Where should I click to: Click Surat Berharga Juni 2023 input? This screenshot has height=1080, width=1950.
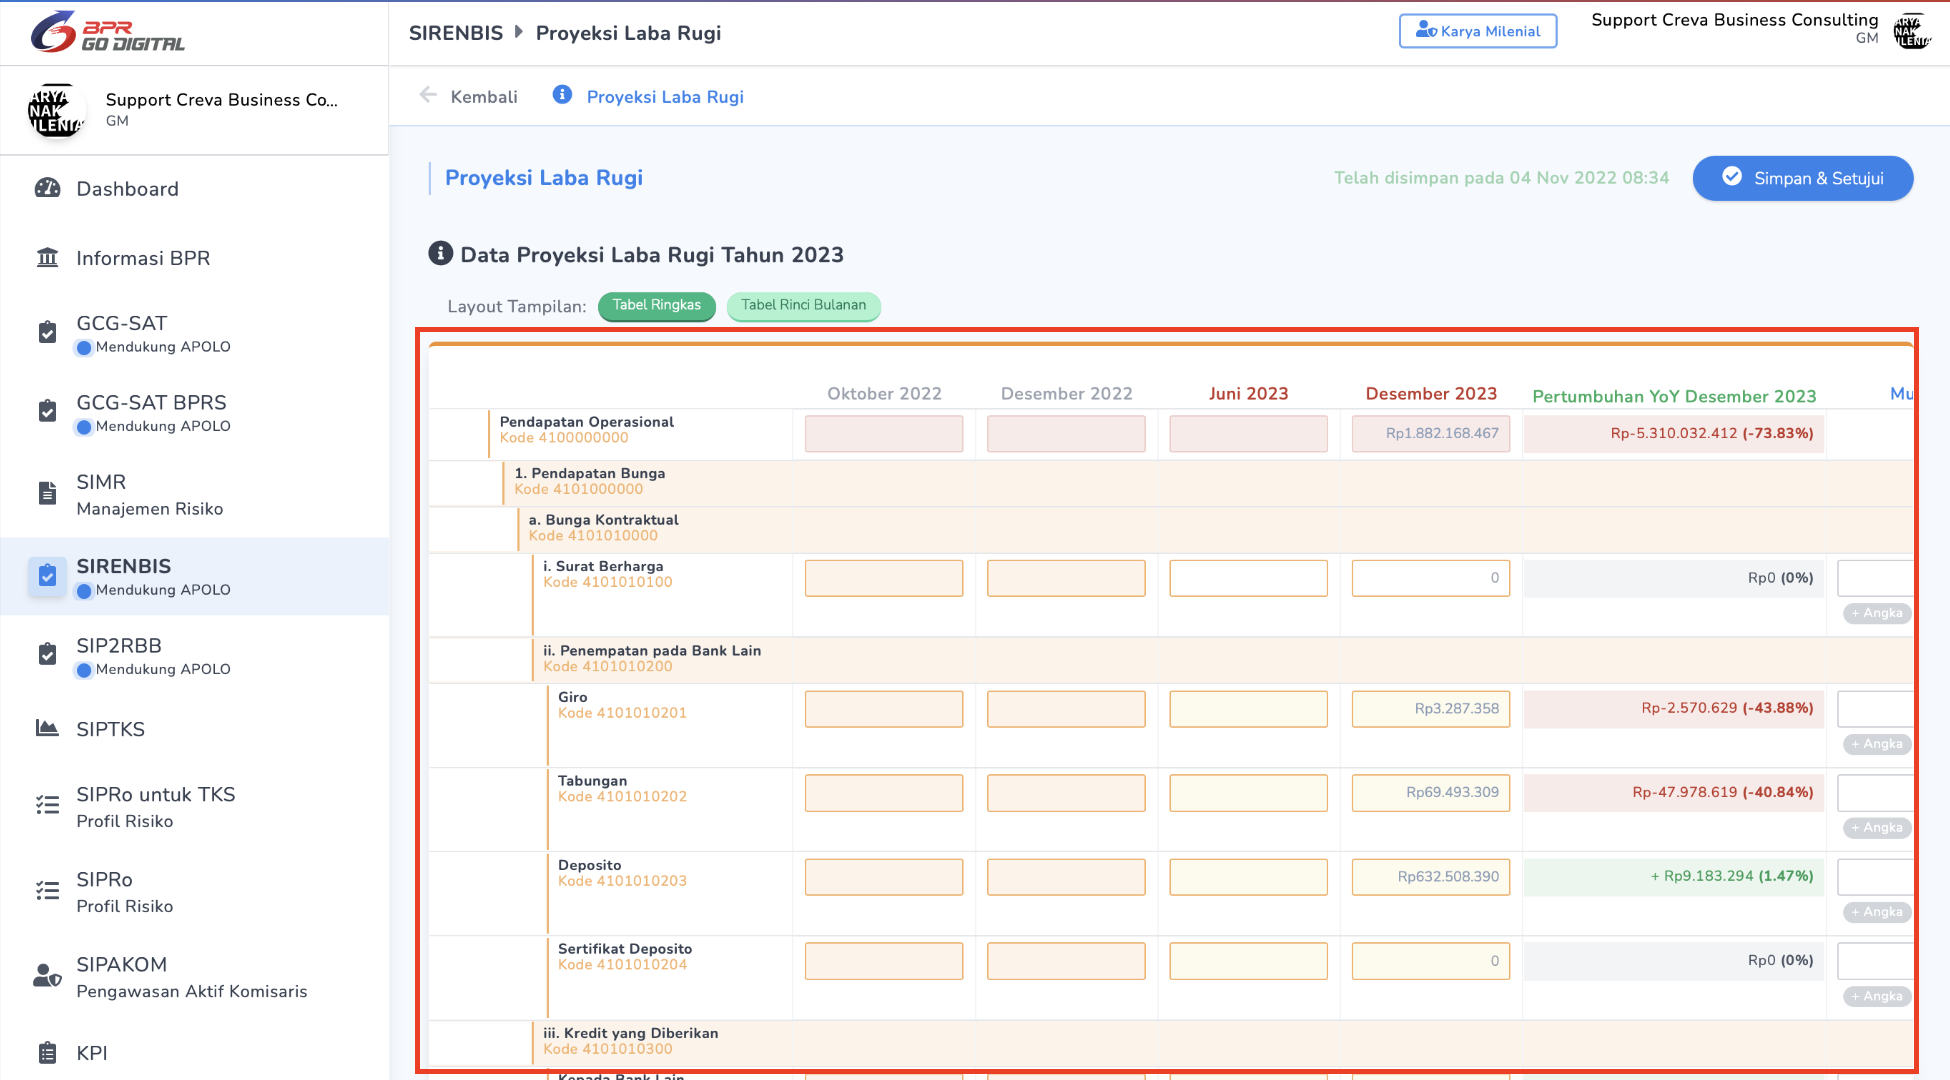point(1248,578)
